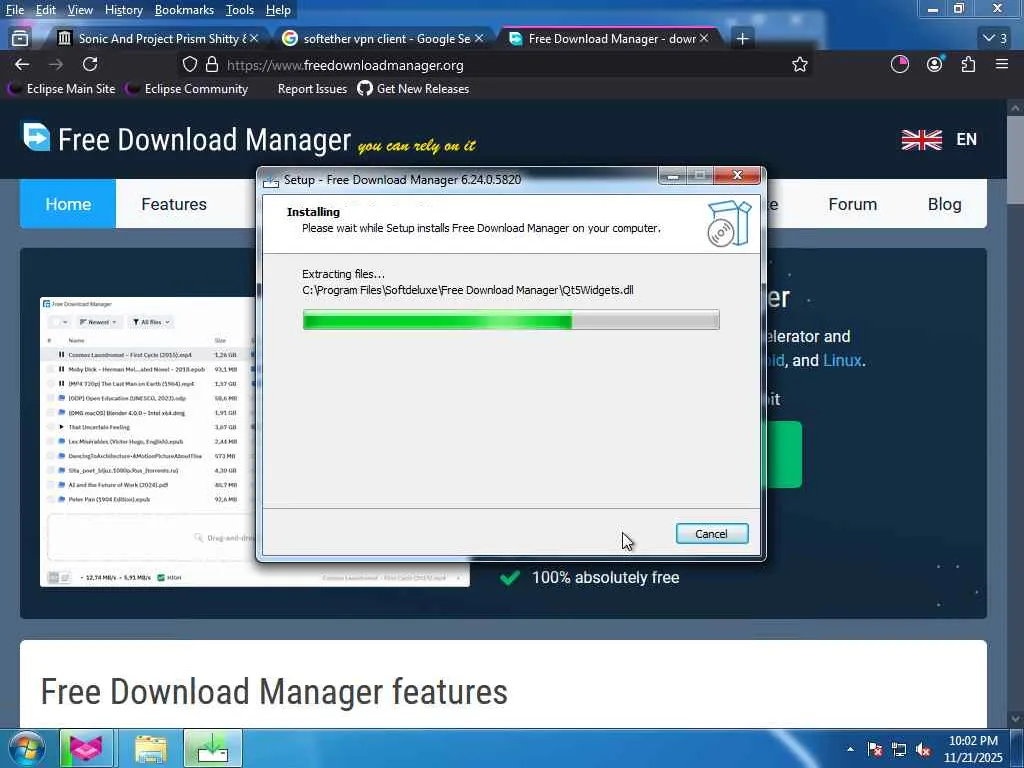Viewport: 1024px width, 768px height.
Task: Open Get New Releases bookmark
Action: pos(413,89)
